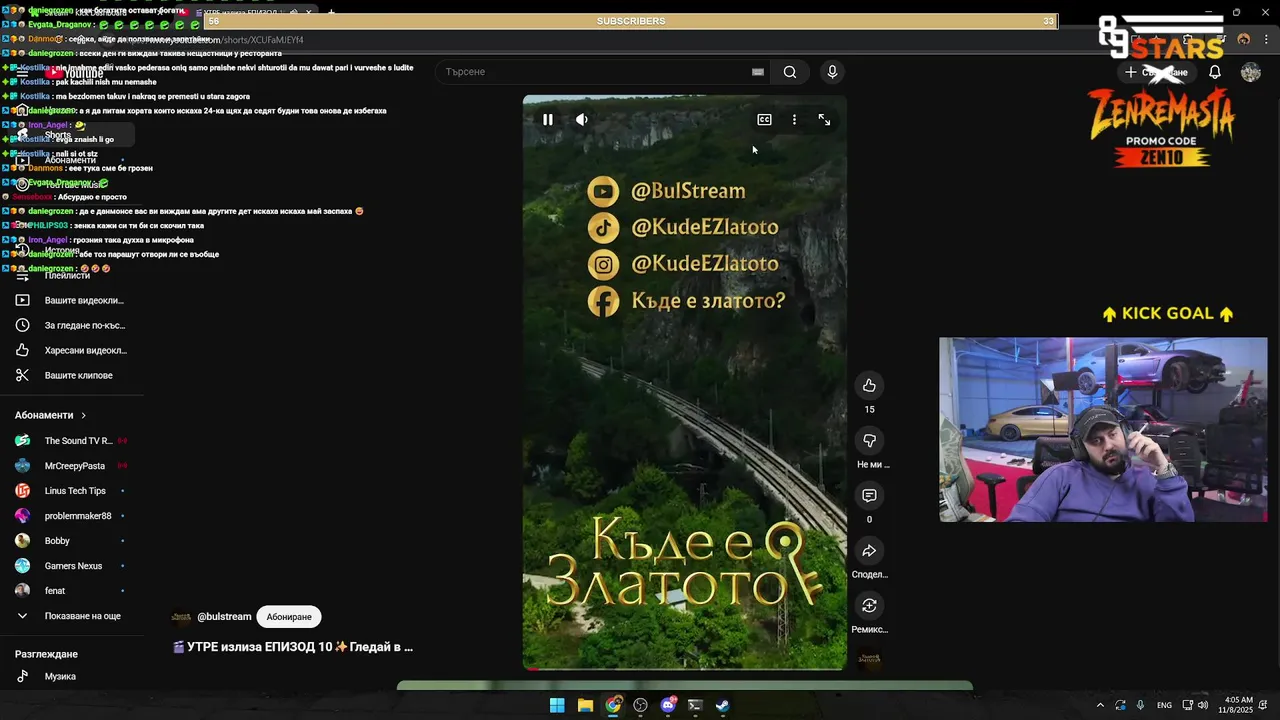Show hidden system tray icons chevron
The image size is (1280, 720).
(x=1100, y=705)
